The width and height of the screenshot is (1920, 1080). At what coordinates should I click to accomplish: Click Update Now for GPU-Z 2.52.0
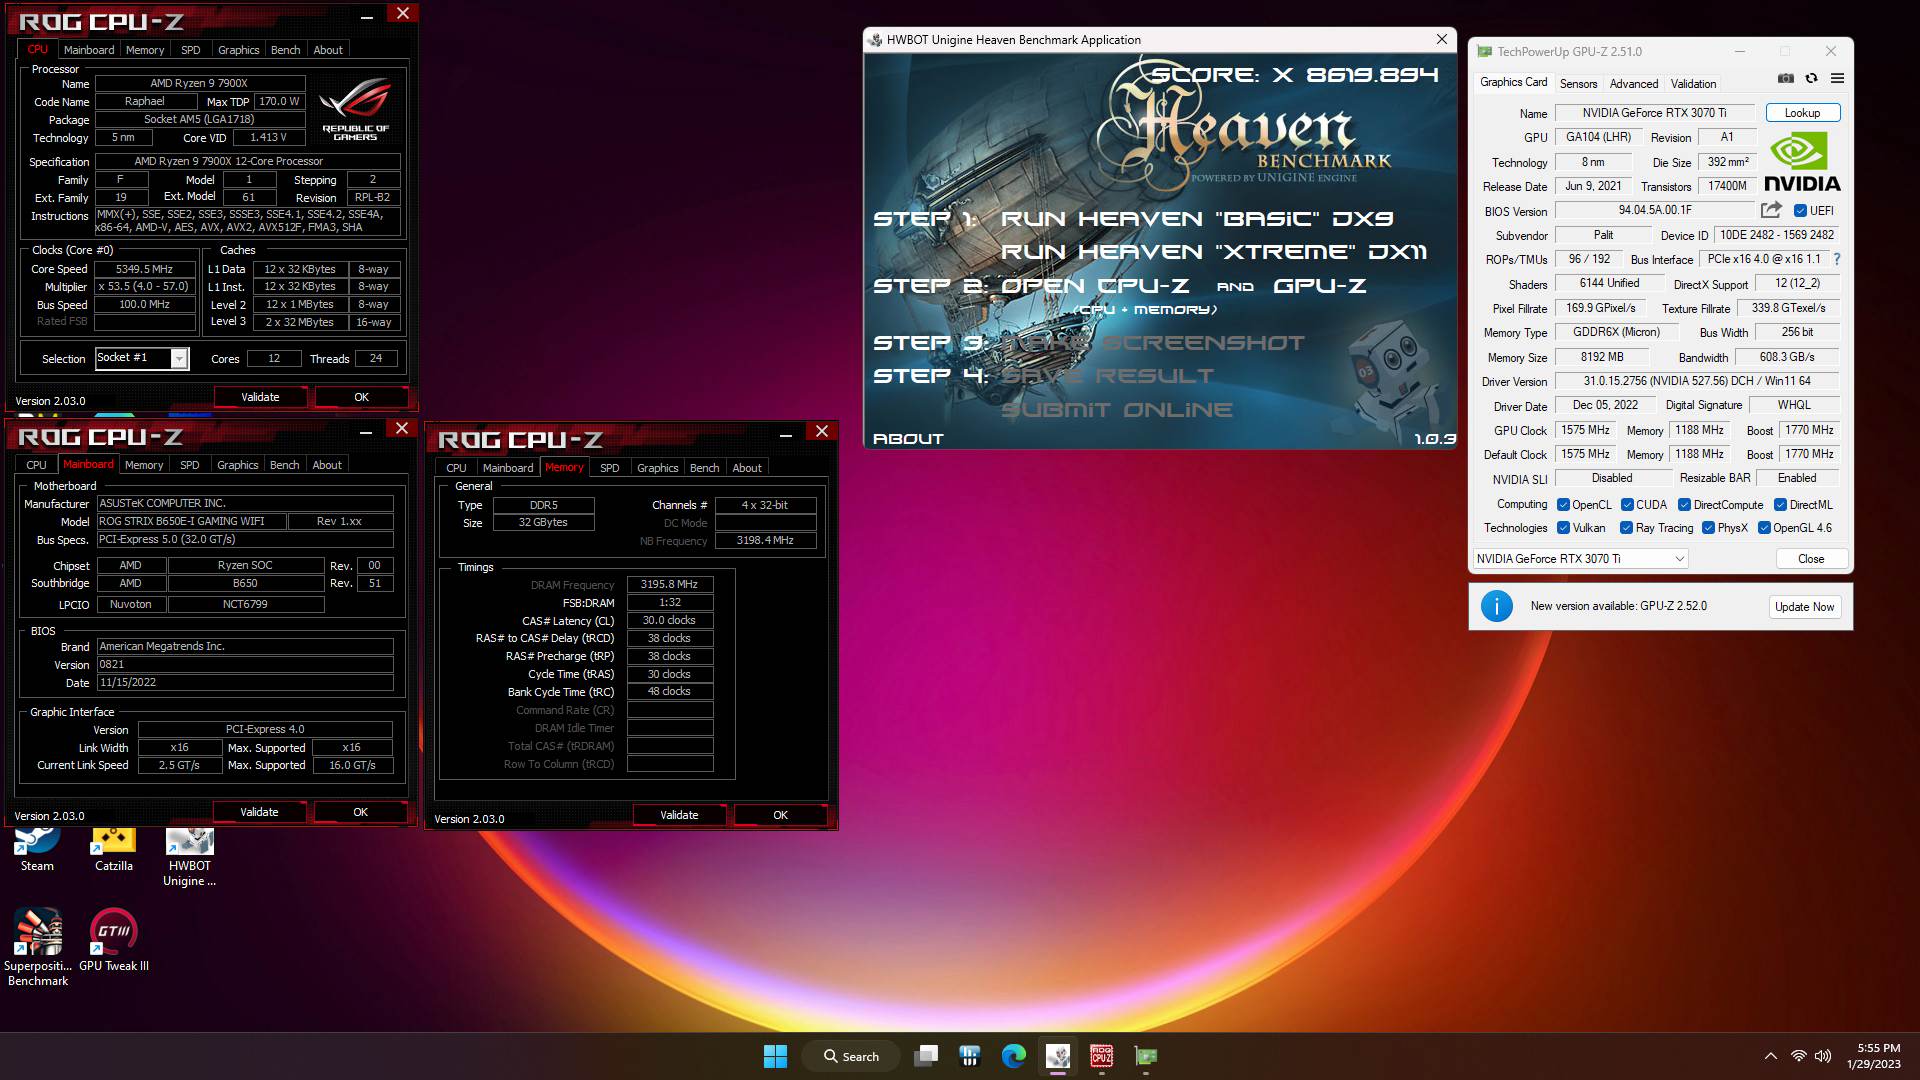click(x=1804, y=607)
